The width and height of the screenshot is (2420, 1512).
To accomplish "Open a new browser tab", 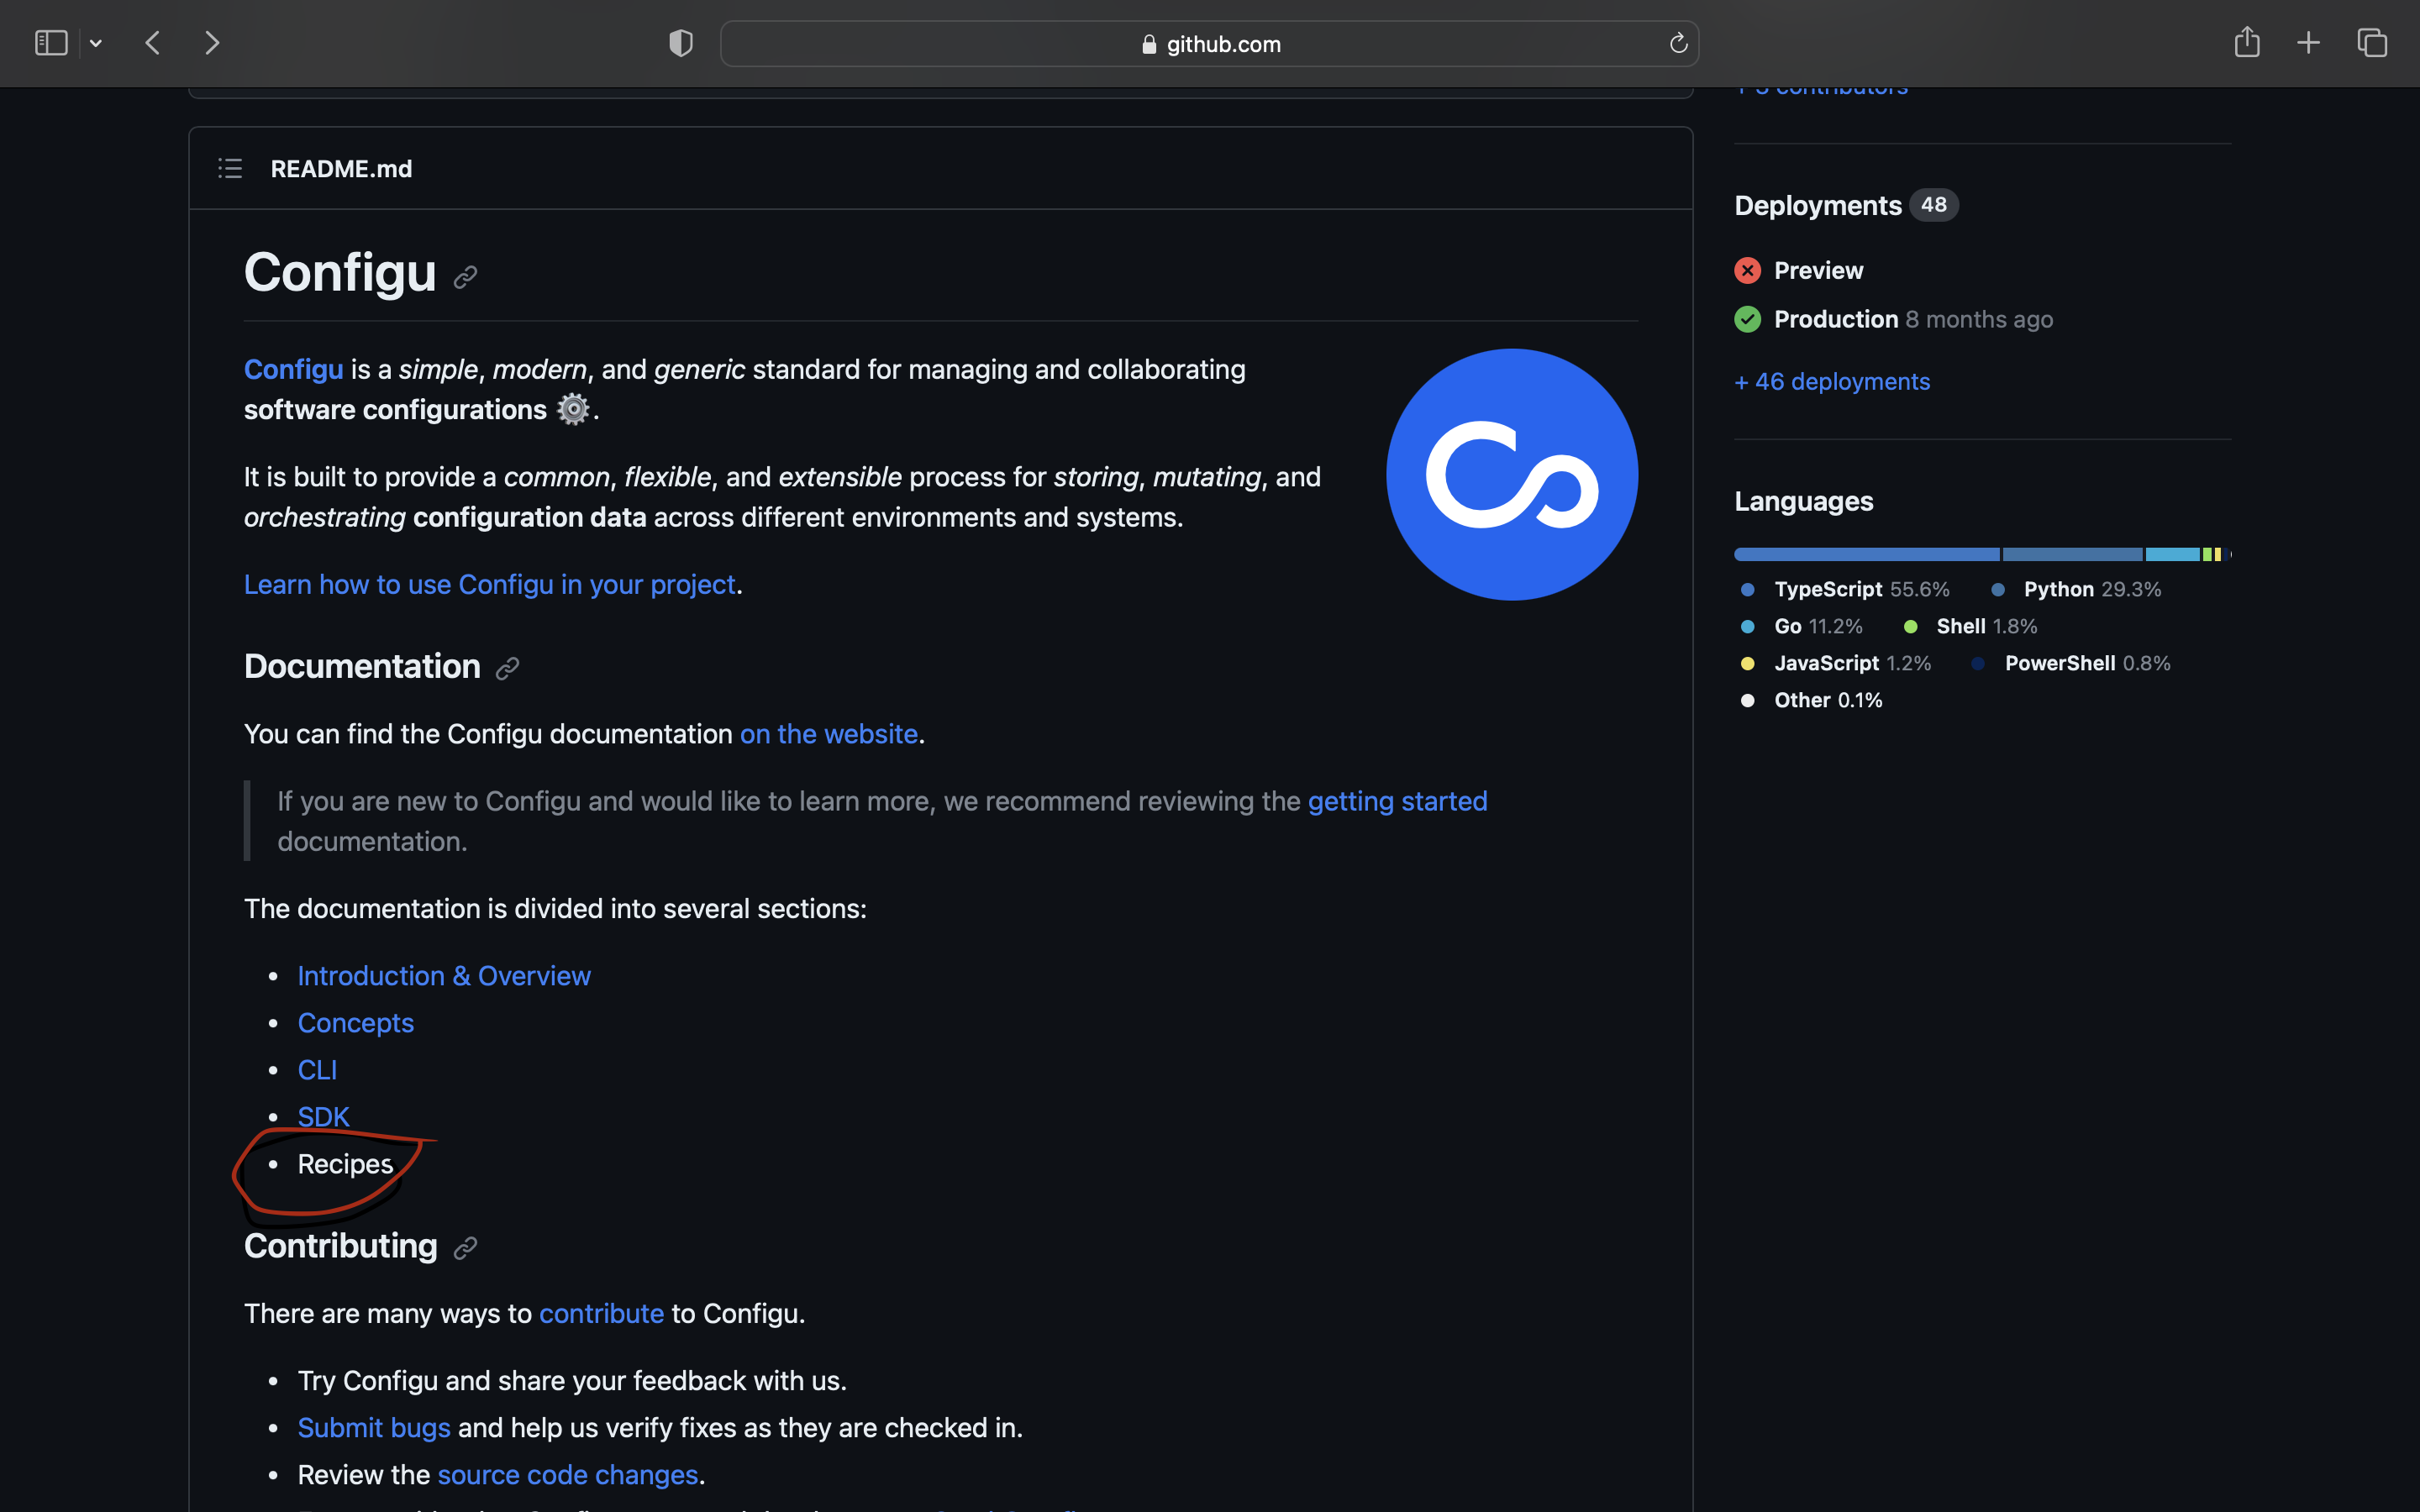I will [2308, 42].
